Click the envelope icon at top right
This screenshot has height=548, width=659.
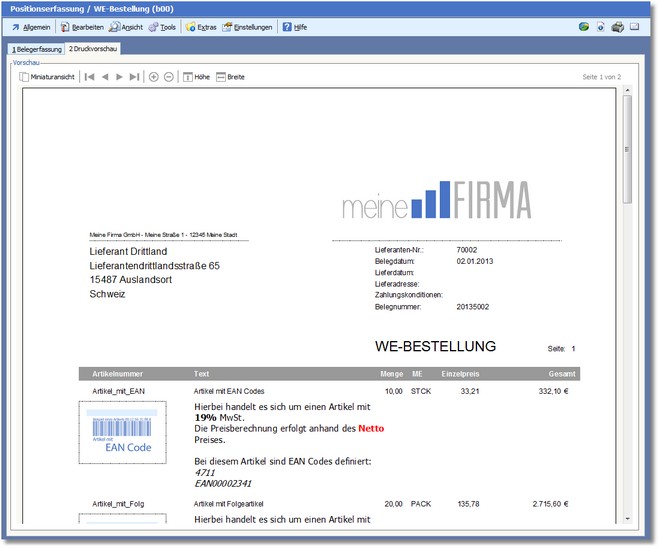(634, 27)
